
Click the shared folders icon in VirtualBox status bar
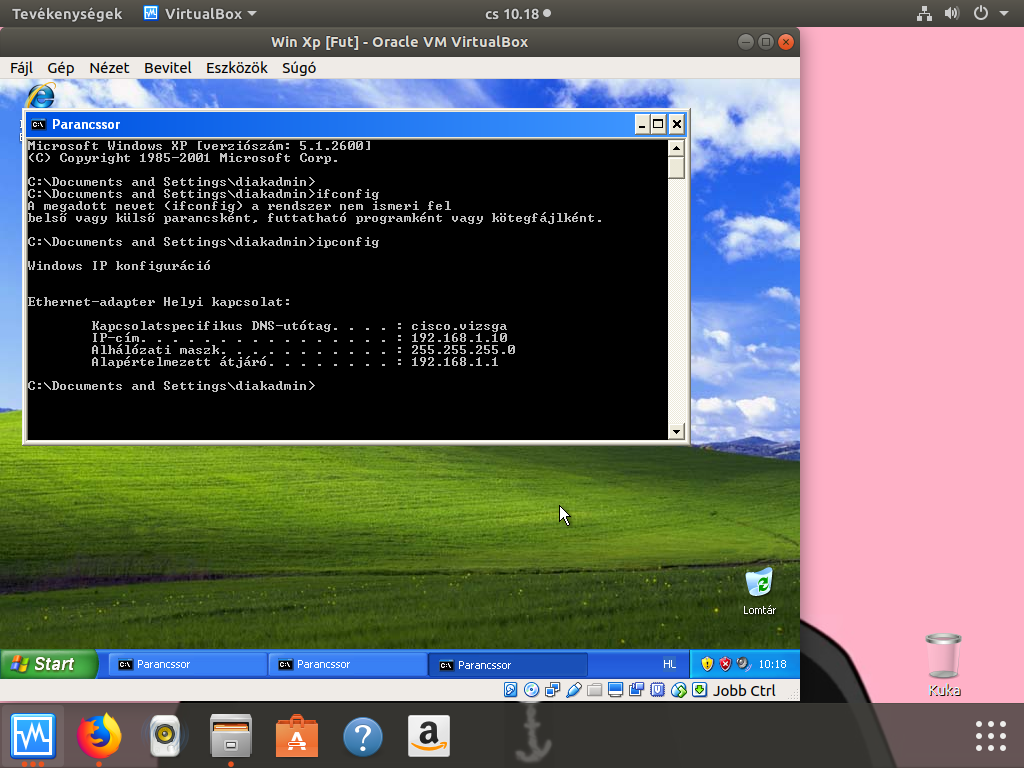click(x=594, y=690)
